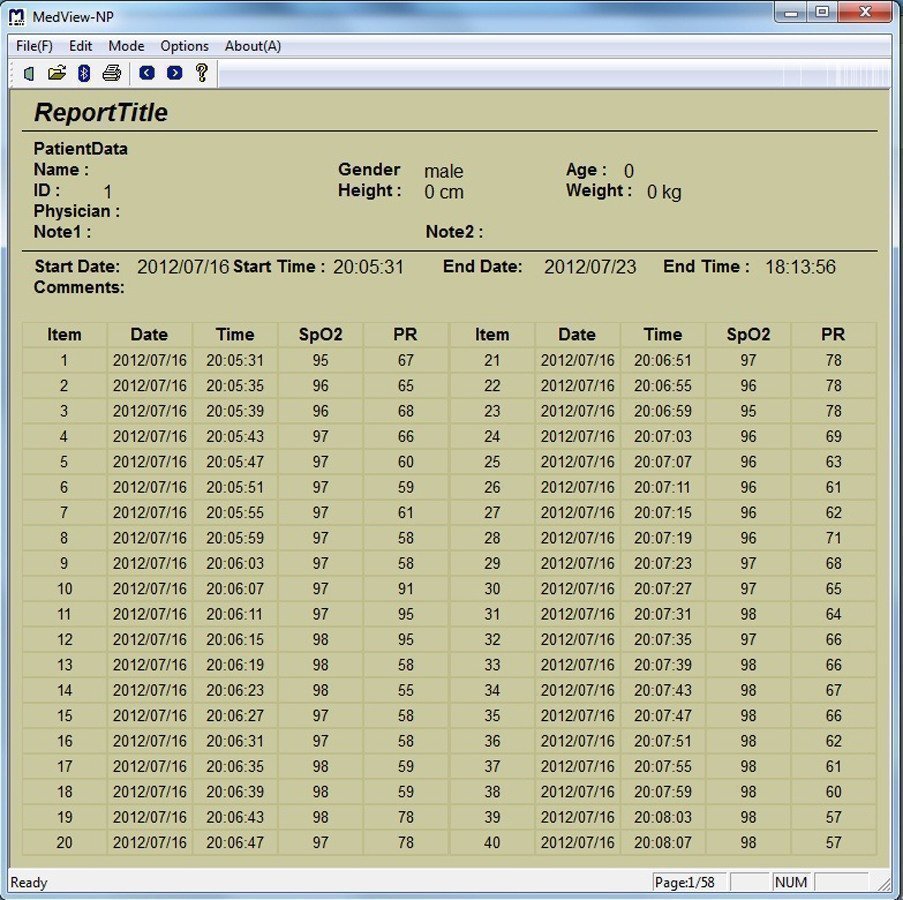Click the MedView-NP title bar app icon
Viewport: 903px width, 900px height.
pos(16,15)
